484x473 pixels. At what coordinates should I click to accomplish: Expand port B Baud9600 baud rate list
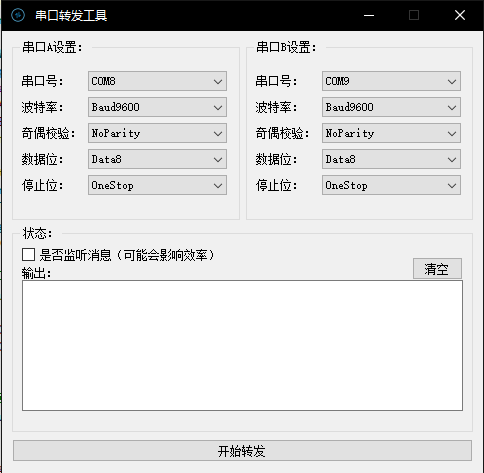coord(391,107)
